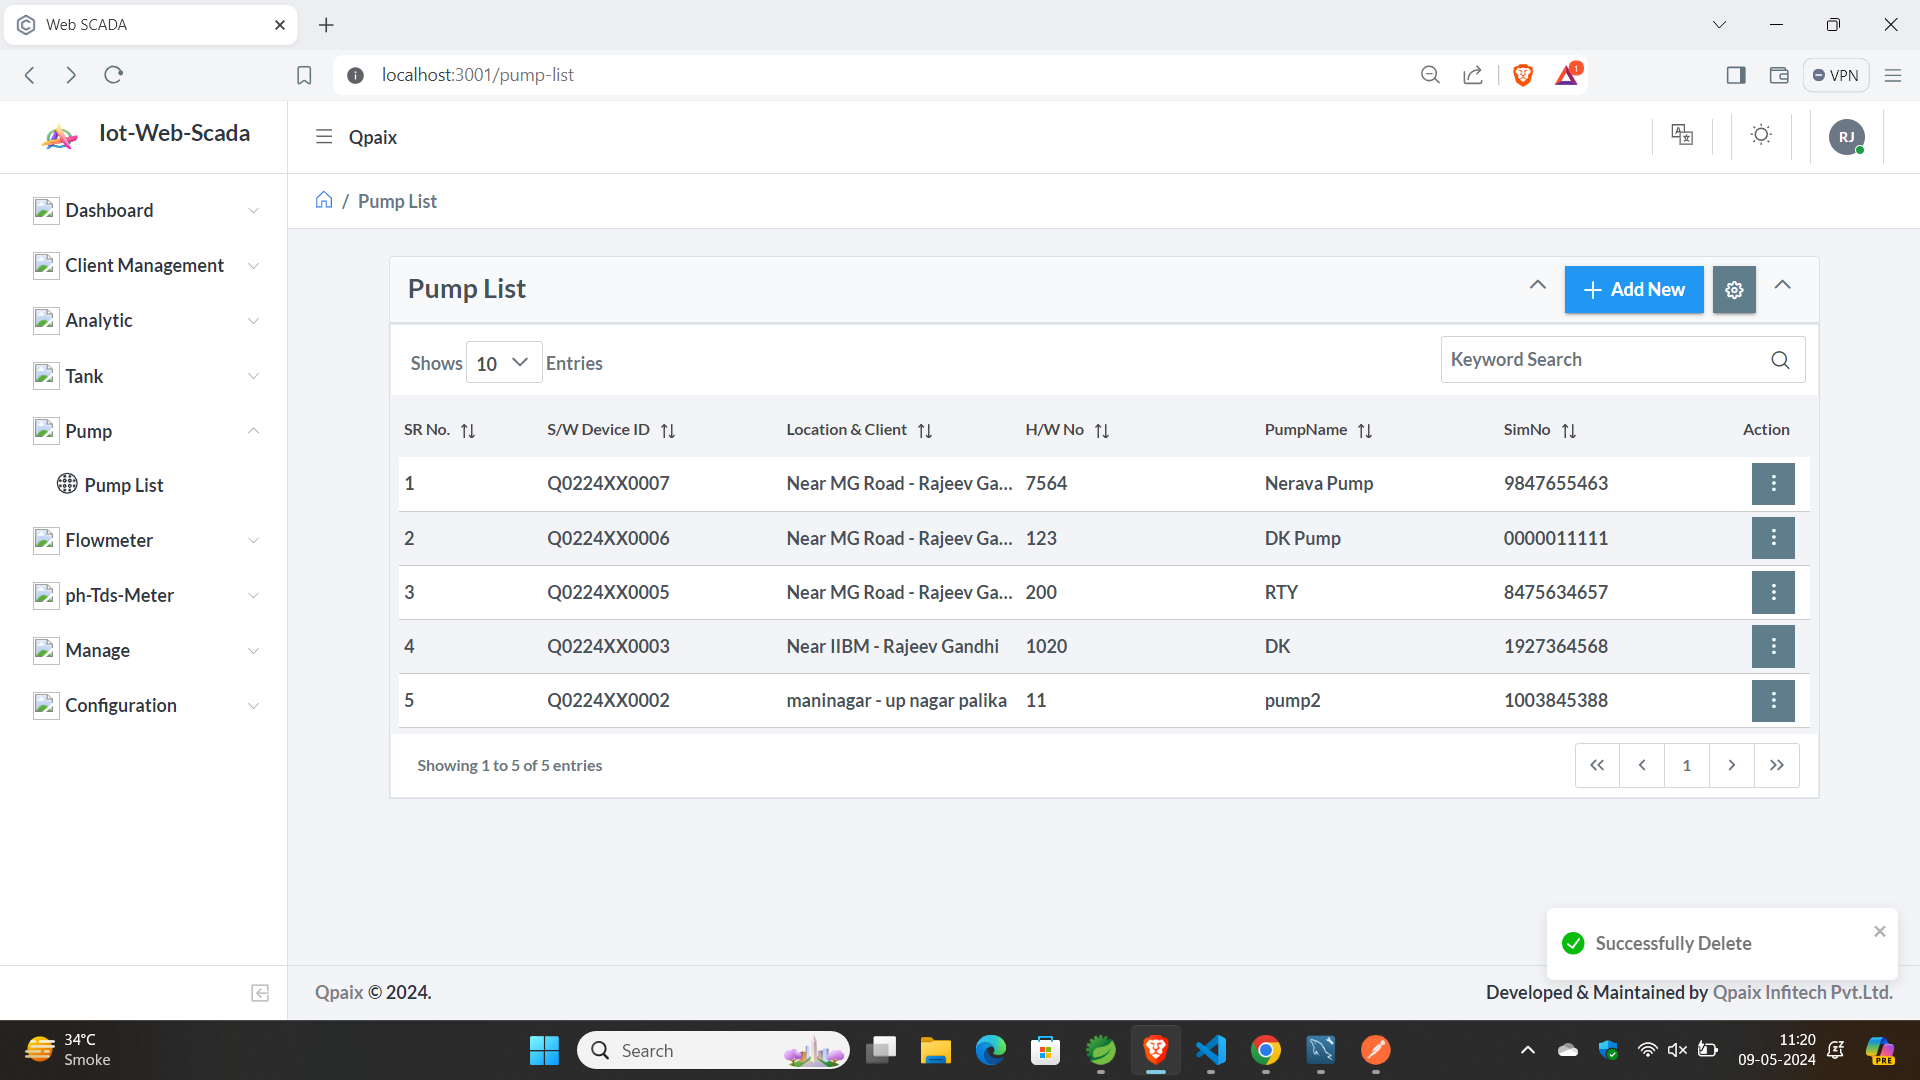Screen dimensions: 1920x1080
Task: Dismiss the Successfully Delete notification
Action: click(1880, 931)
